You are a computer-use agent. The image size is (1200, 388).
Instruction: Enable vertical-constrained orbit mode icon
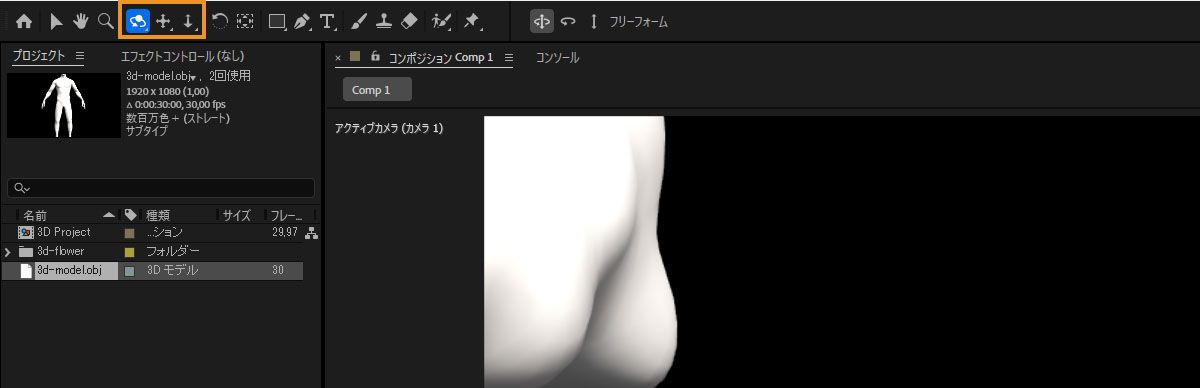594,21
